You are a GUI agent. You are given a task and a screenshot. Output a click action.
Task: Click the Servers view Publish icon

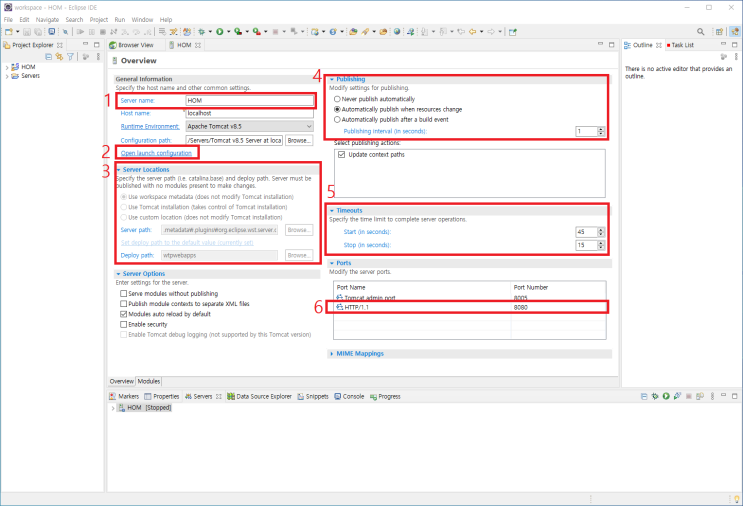(x=700, y=396)
